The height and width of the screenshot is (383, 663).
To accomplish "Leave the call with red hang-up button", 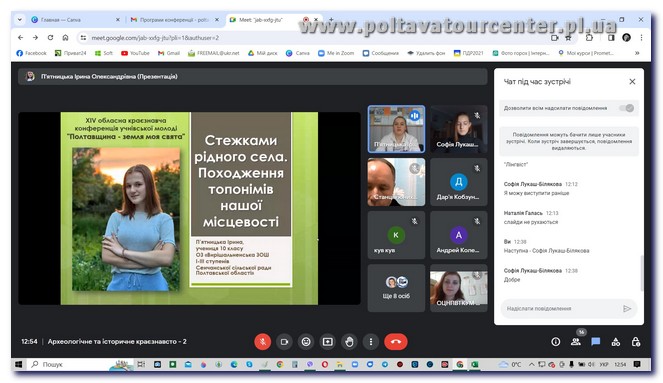I will click(x=396, y=342).
